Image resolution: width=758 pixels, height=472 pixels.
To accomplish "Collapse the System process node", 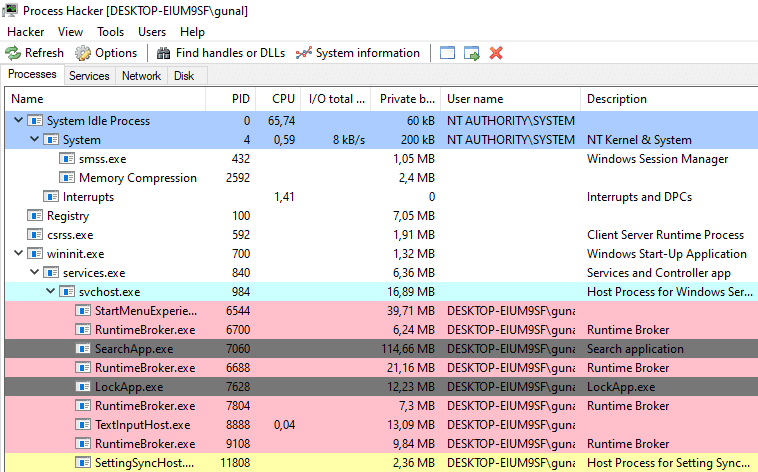I will [x=34, y=139].
